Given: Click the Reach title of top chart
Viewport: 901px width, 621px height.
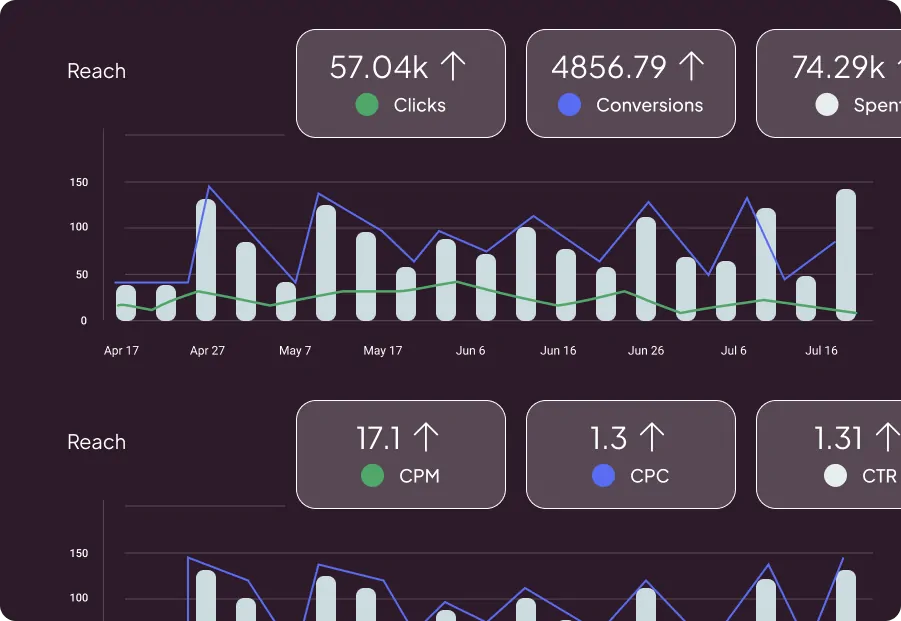Looking at the screenshot, I should coord(96,71).
